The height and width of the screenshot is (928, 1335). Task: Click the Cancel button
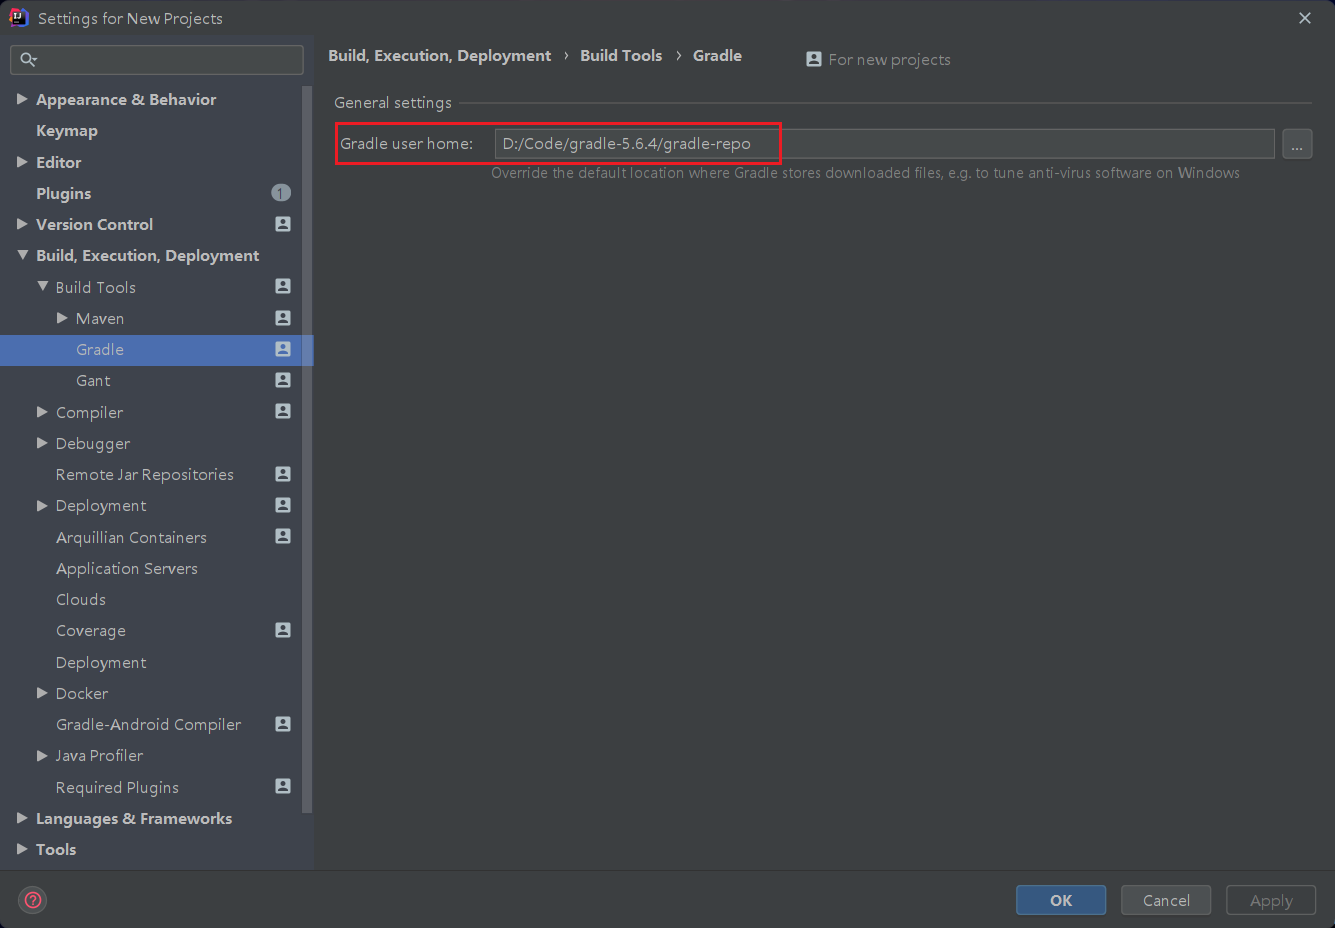(1166, 900)
